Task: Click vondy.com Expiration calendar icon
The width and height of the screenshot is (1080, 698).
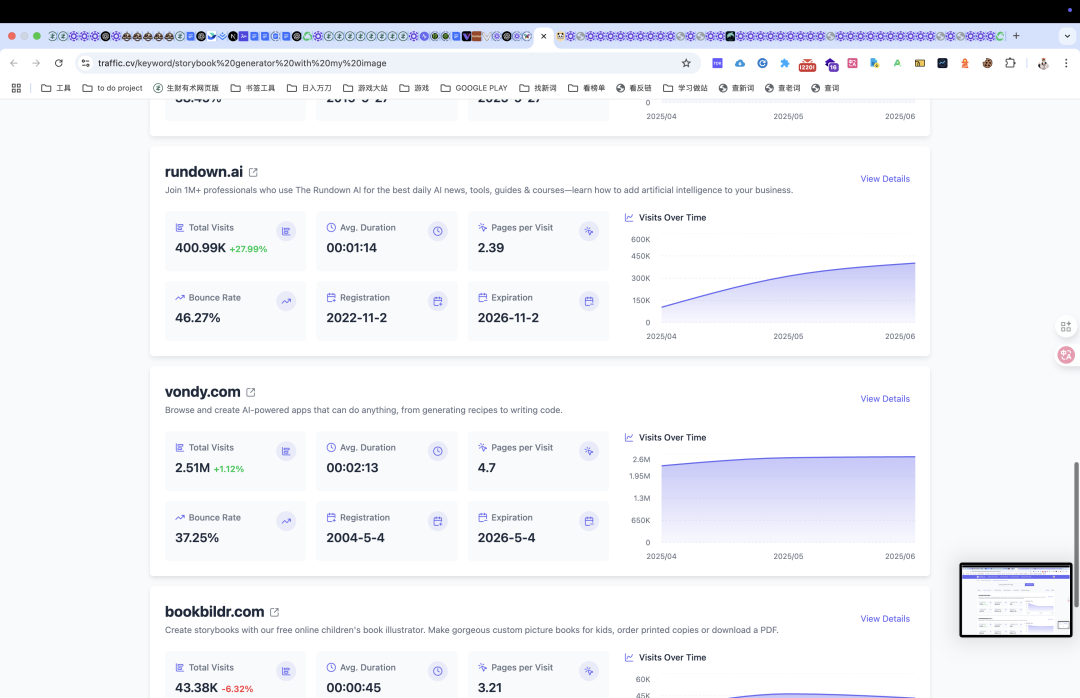Action: pyautogui.click(x=589, y=522)
